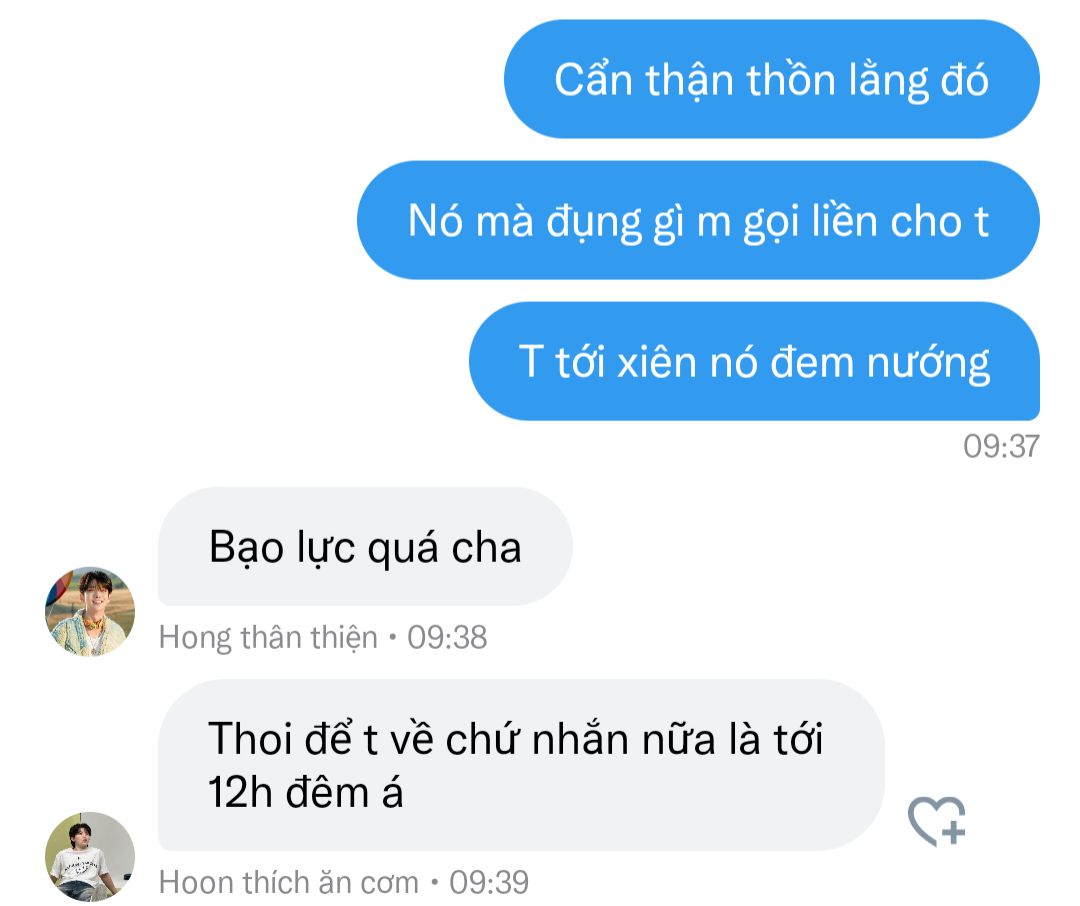Open Hong thân thiện's profile avatar
Image resolution: width=1080 pixels, height=906 pixels.
(x=90, y=612)
